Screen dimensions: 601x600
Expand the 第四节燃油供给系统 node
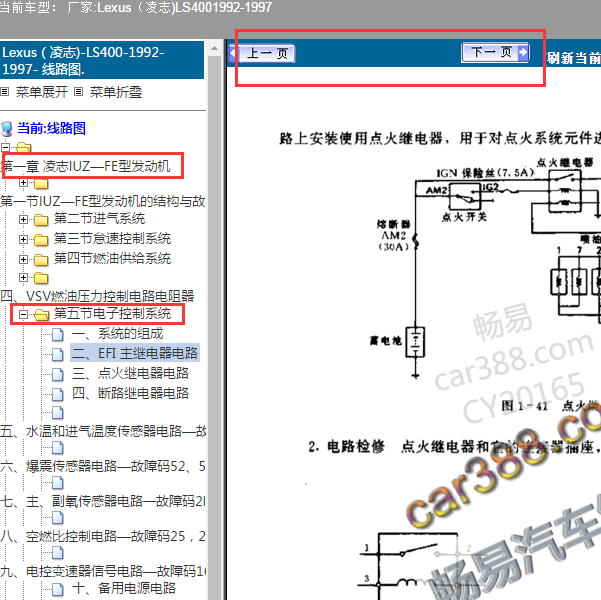point(23,259)
